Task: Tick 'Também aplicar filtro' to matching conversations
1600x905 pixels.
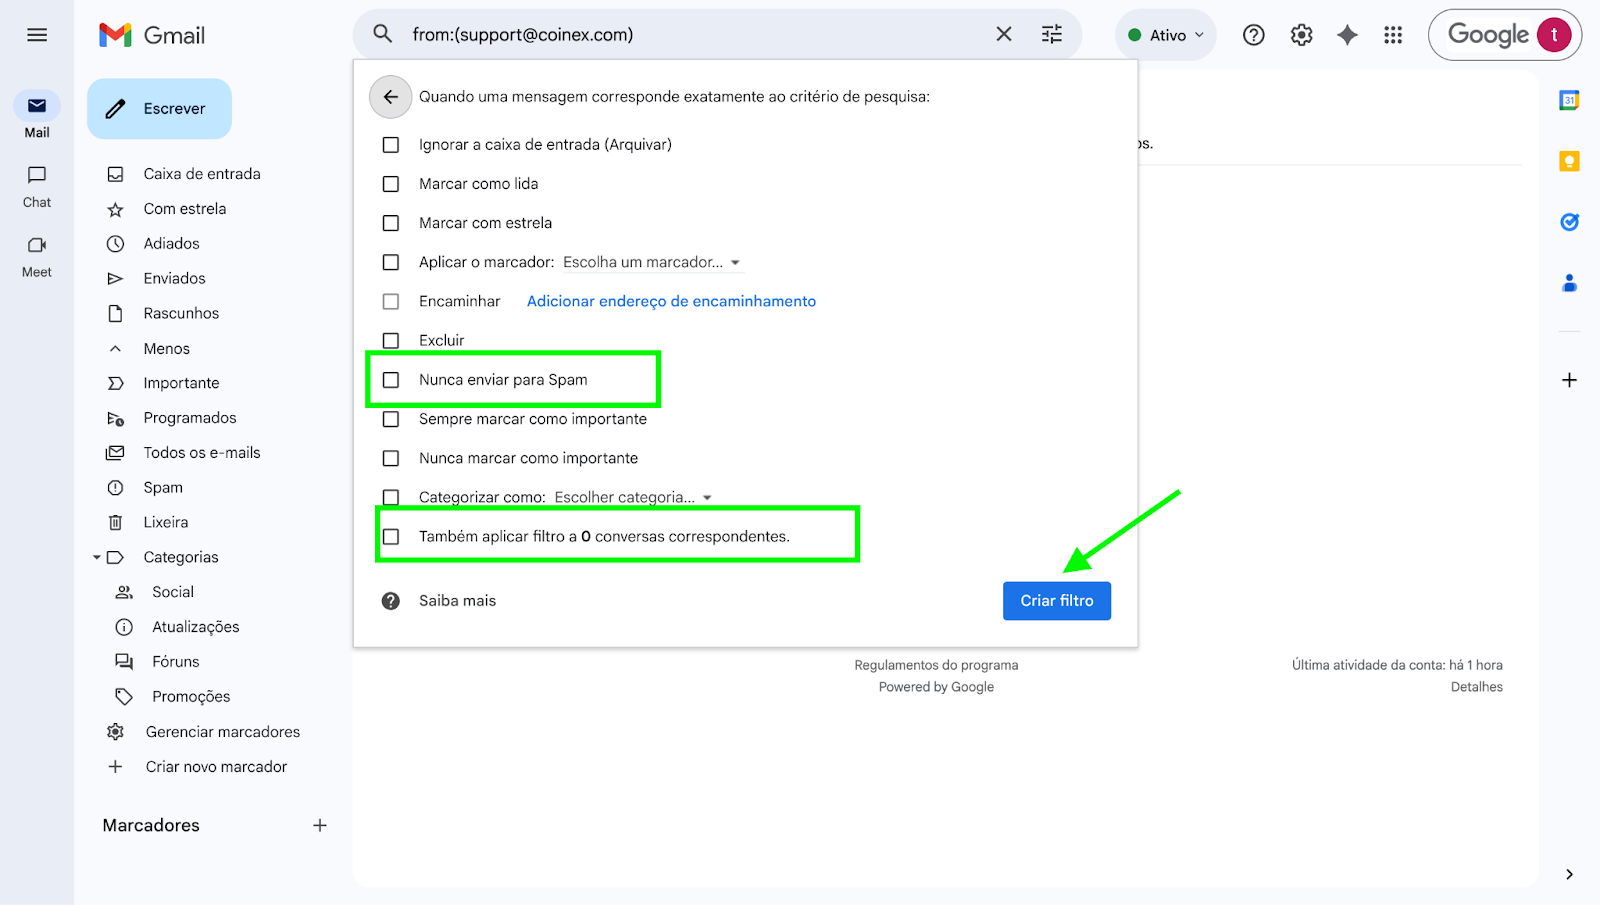Action: pos(391,537)
